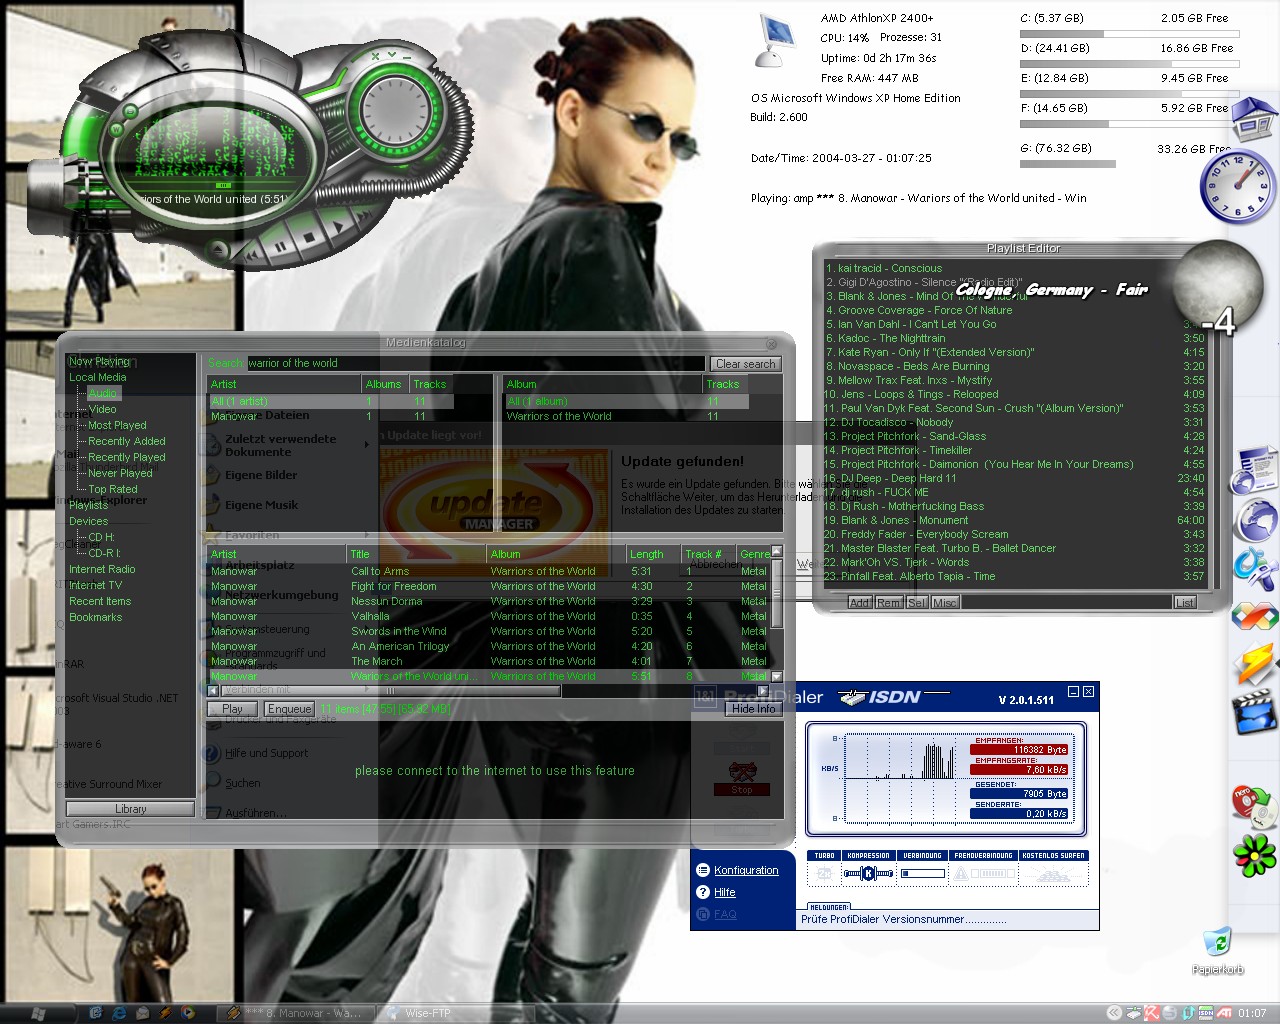The height and width of the screenshot is (1024, 1280).
Task: Click the Clear search button
Action: click(x=745, y=364)
